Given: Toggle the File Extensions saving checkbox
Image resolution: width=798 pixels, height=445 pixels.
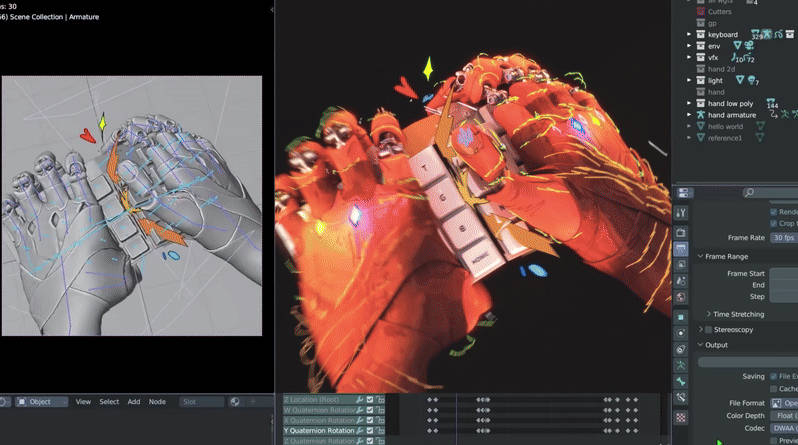Looking at the screenshot, I should tap(774, 376).
